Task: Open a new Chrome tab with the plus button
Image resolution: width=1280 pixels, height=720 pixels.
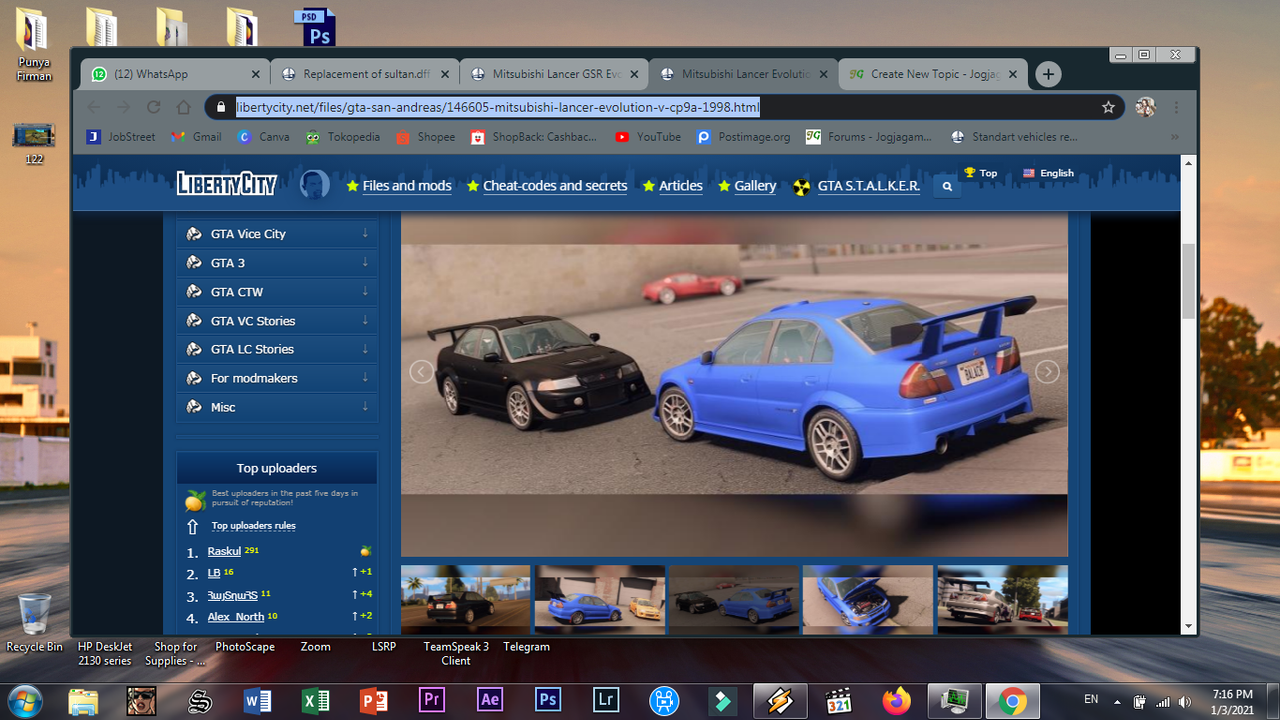Action: [x=1048, y=74]
